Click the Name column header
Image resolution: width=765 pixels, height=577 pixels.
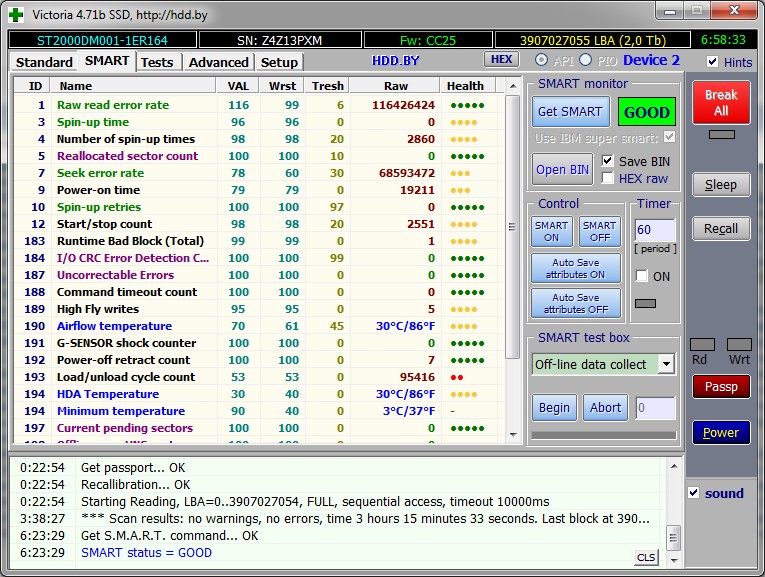click(x=133, y=86)
